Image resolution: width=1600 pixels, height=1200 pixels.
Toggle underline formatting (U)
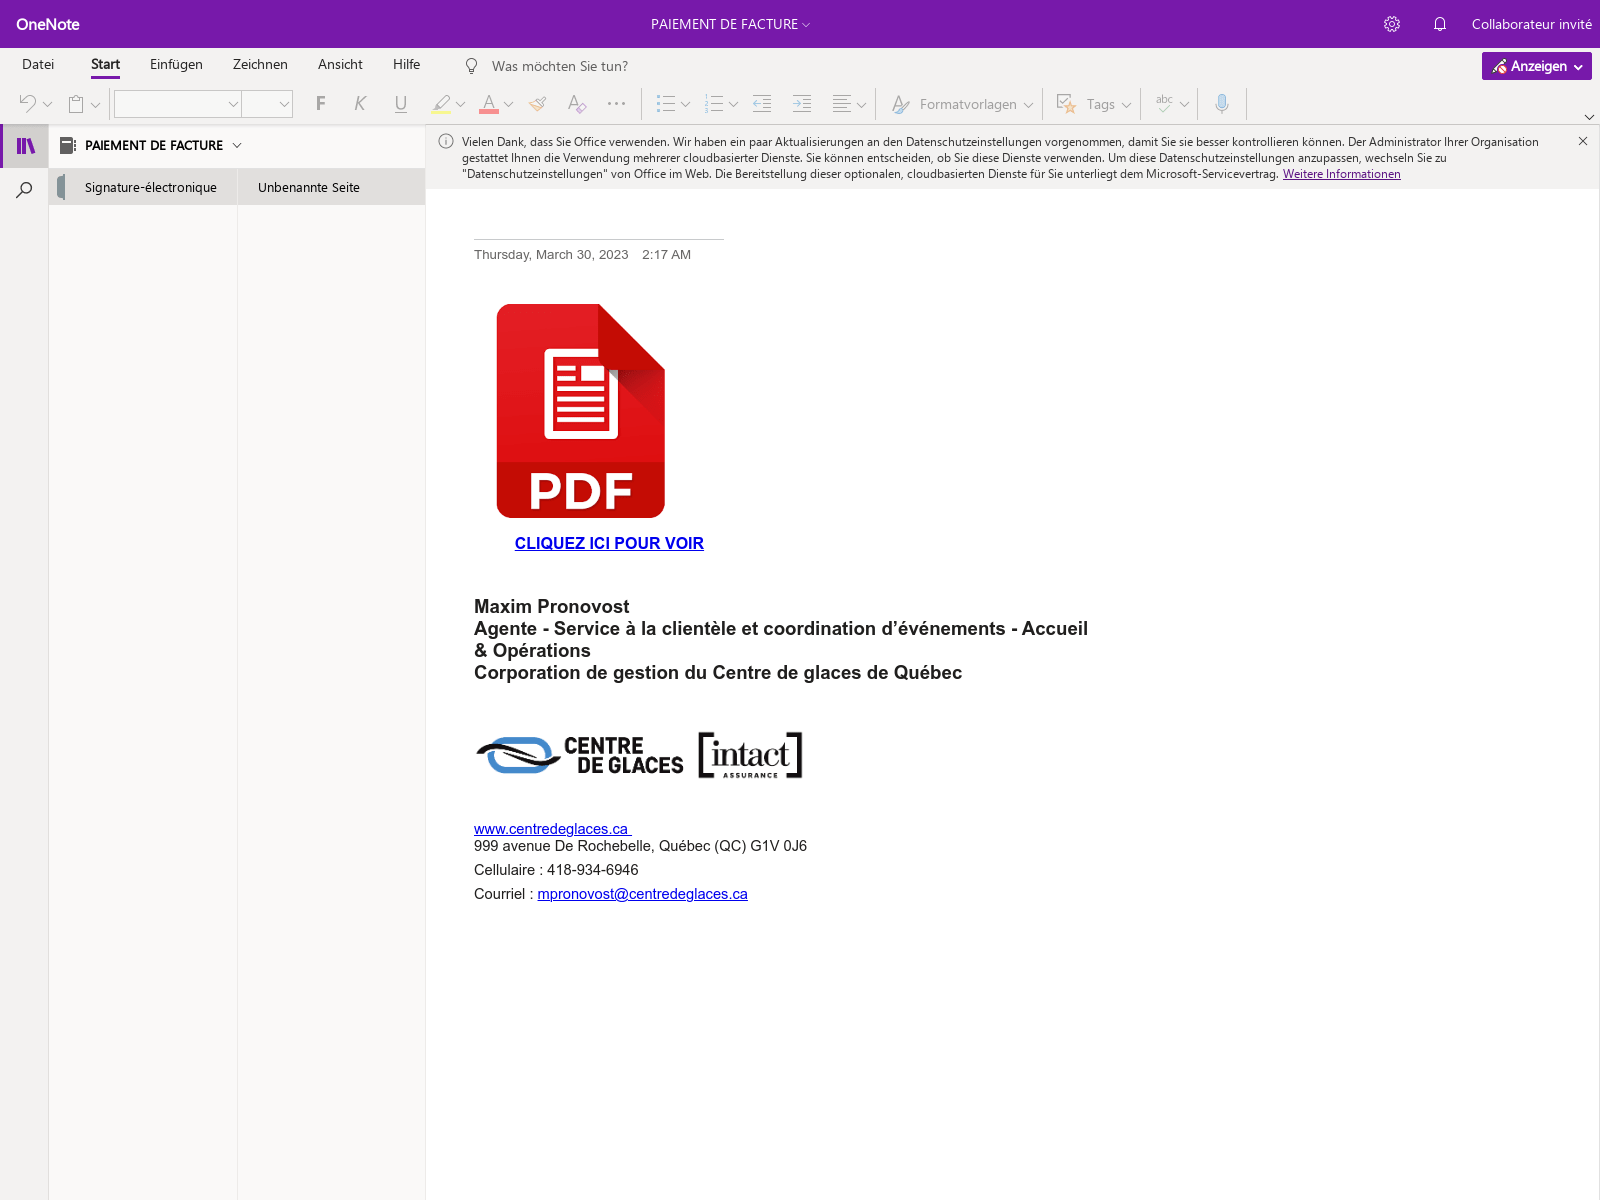(401, 103)
